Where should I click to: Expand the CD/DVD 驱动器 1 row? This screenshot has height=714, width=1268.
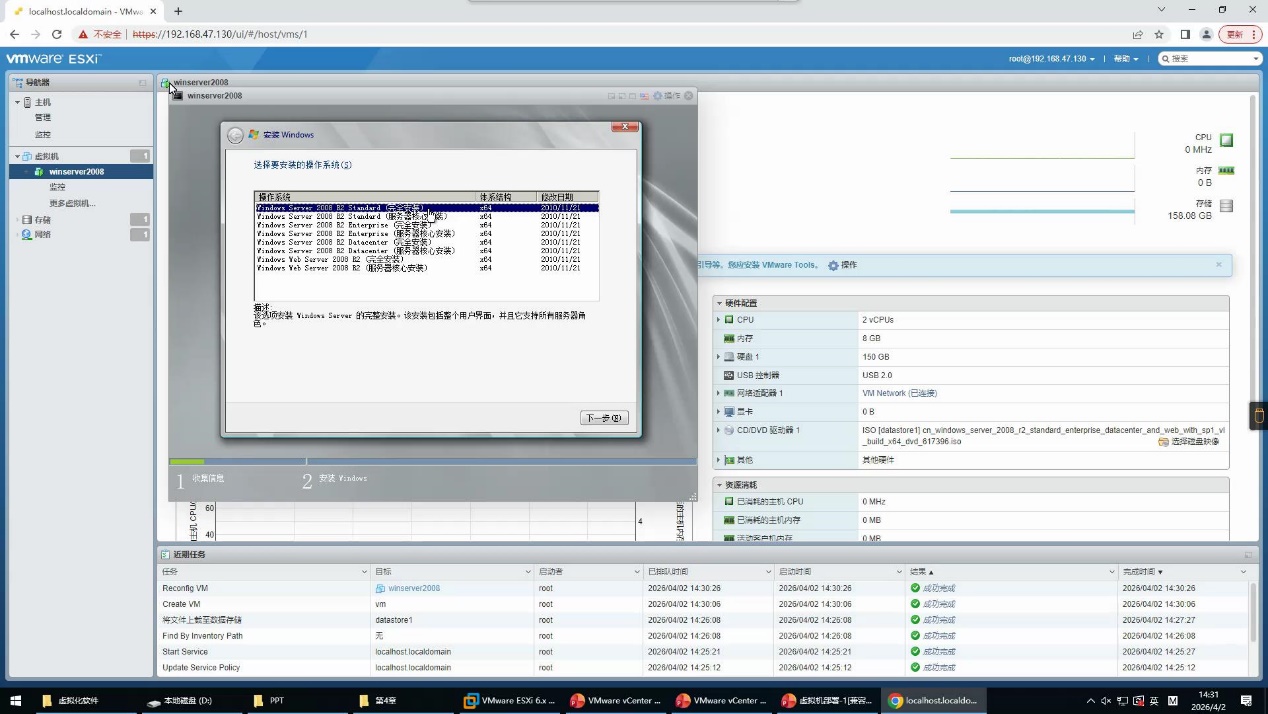coord(718,430)
